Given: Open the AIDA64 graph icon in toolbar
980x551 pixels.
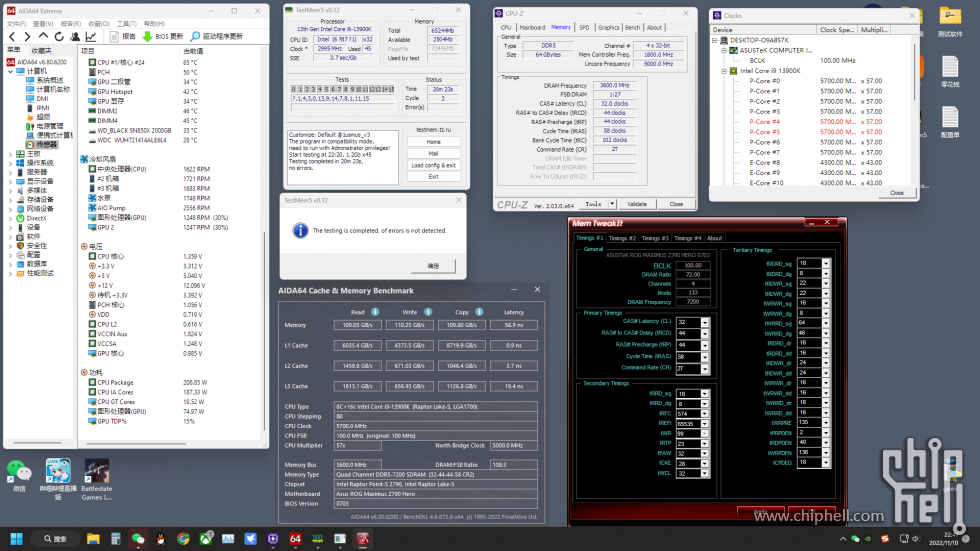Looking at the screenshot, I should (x=91, y=37).
